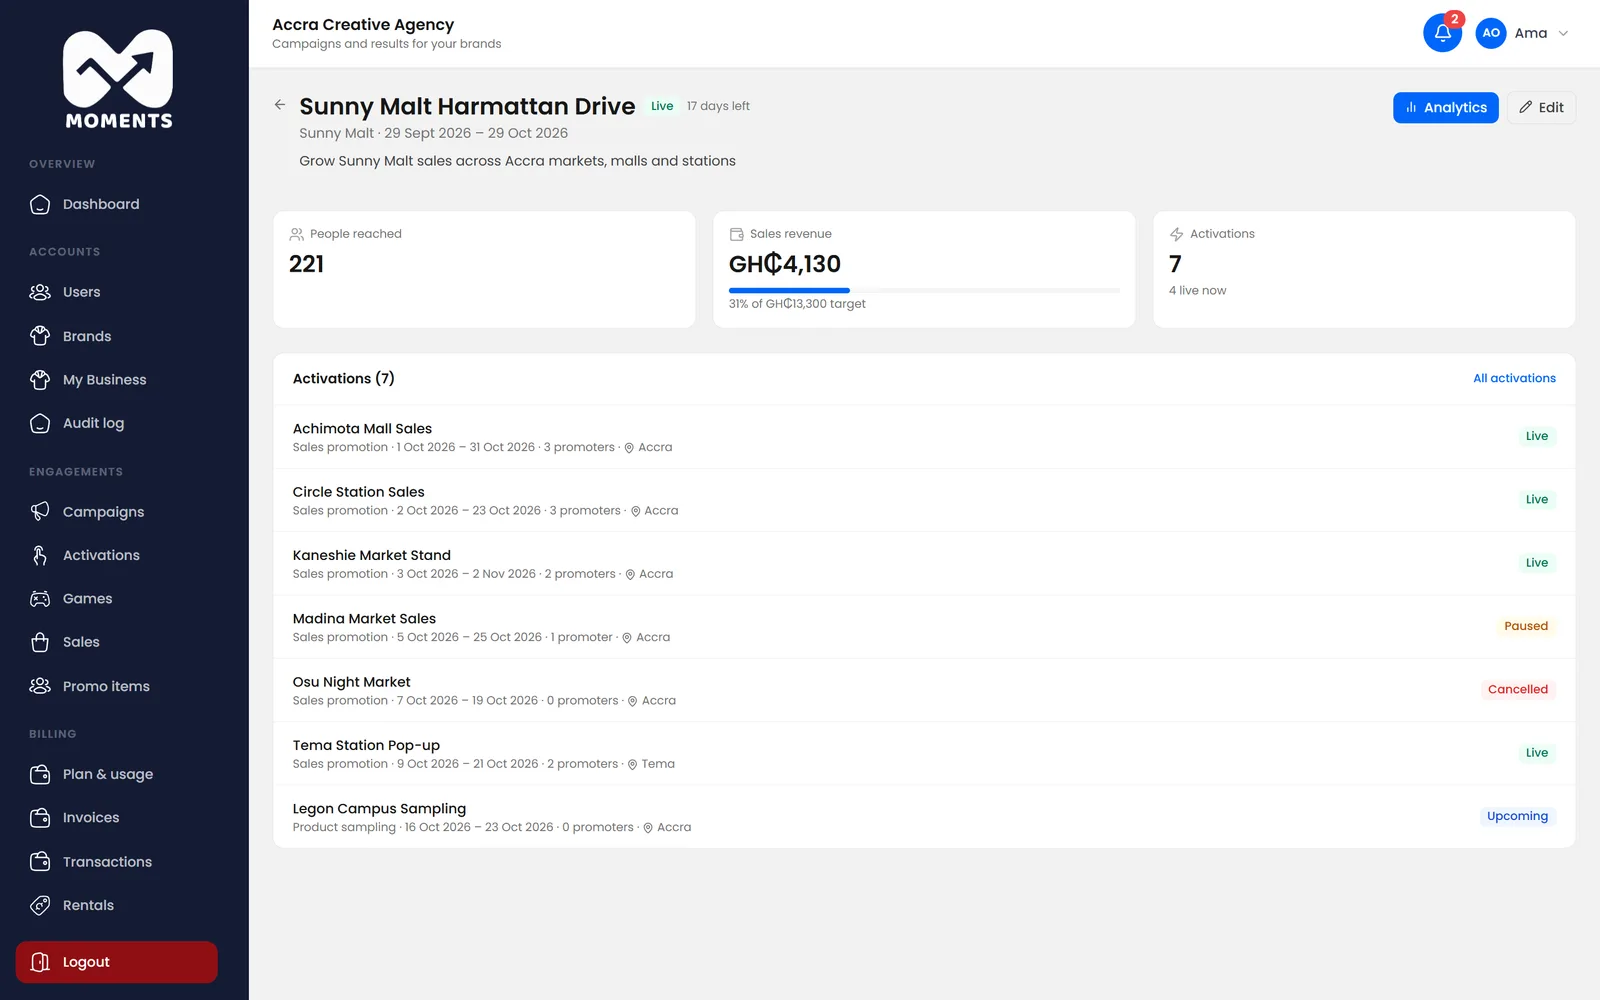Click Live status on Circle Station row
Screen dimensions: 1600x1000
coord(1537,499)
